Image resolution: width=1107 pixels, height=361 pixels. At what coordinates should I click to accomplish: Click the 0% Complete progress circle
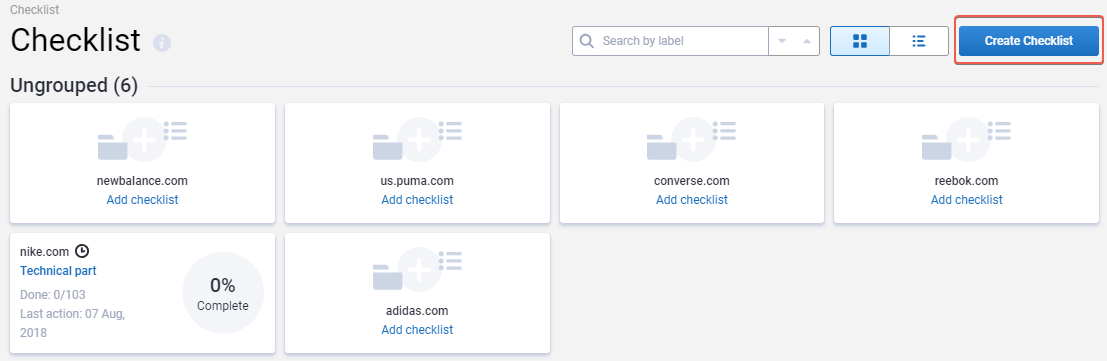tap(223, 293)
